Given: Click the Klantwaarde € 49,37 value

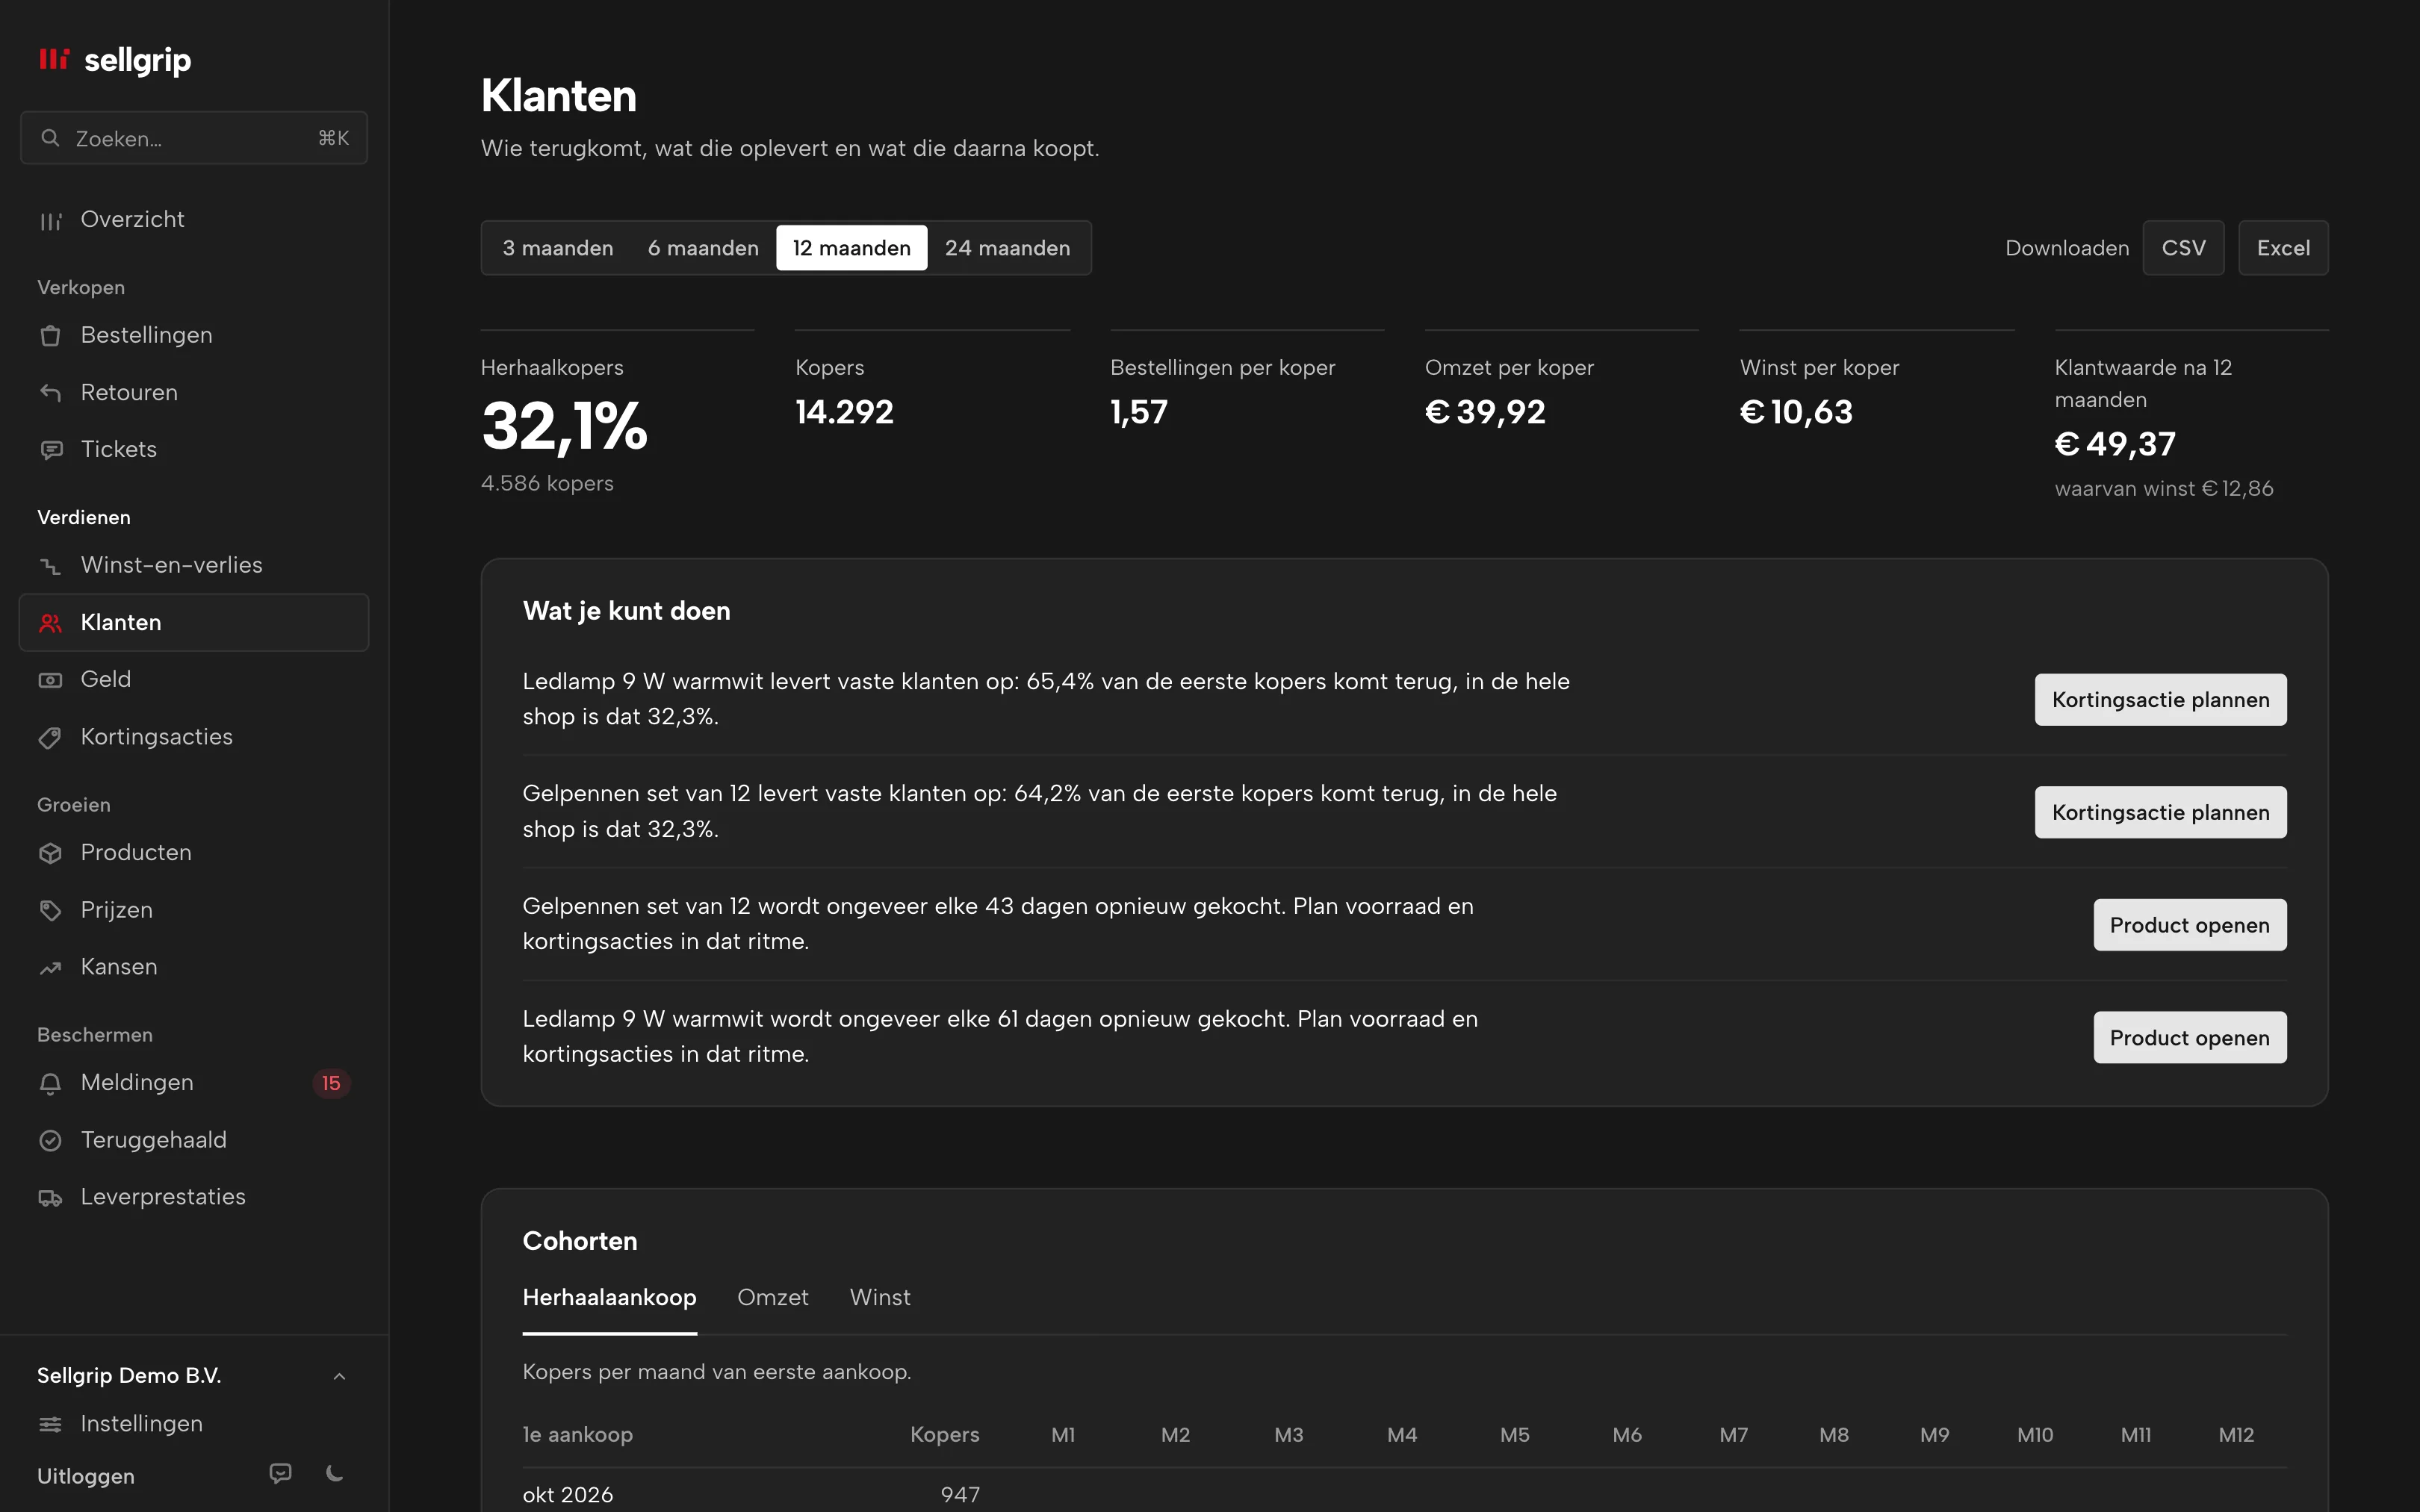Looking at the screenshot, I should (x=2115, y=444).
